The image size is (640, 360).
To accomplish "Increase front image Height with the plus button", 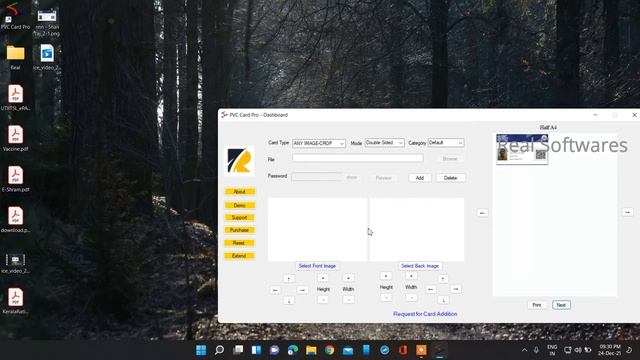I will click(323, 278).
